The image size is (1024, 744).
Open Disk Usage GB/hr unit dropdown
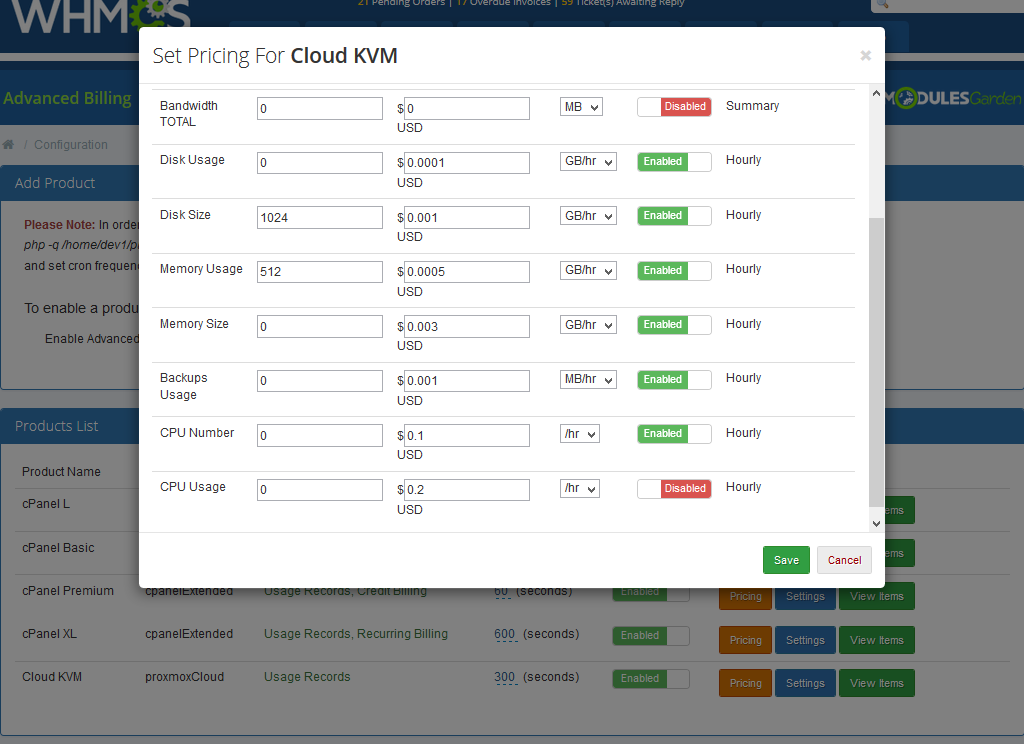pos(588,161)
